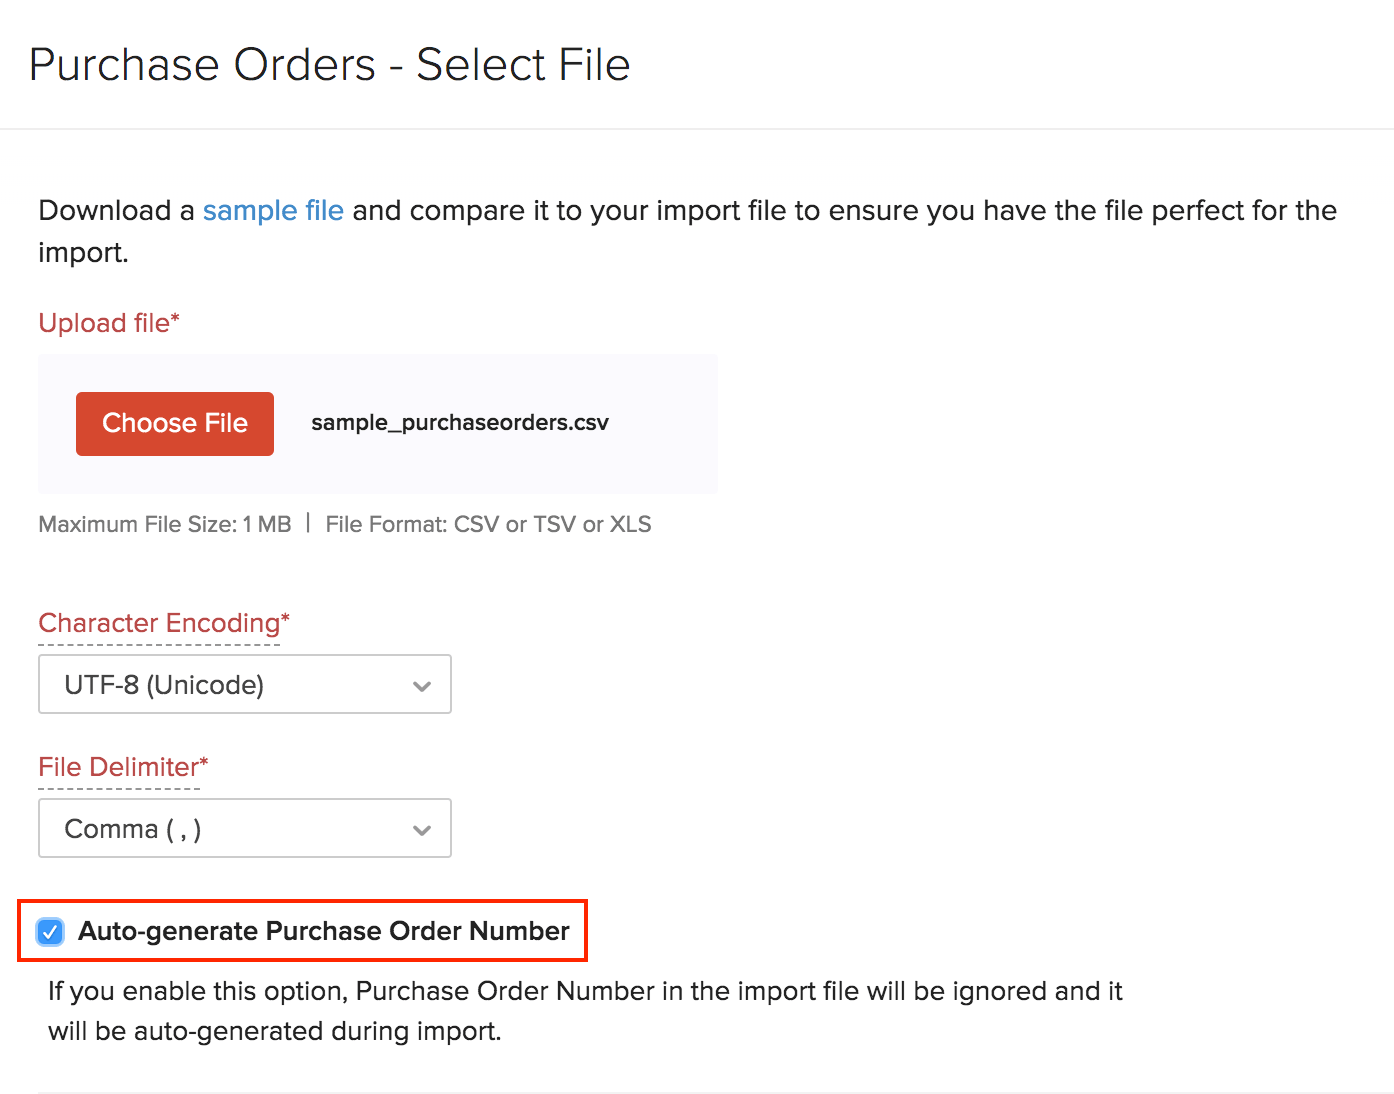Toggle the highlighted purchase order number option
1394x1094 pixels.
click(x=49, y=931)
